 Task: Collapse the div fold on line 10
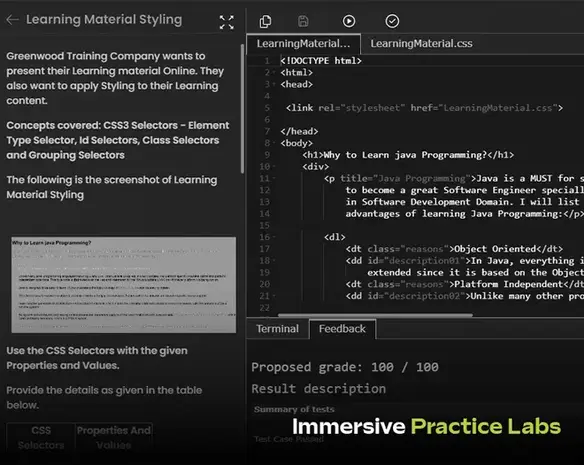pyautogui.click(x=274, y=167)
